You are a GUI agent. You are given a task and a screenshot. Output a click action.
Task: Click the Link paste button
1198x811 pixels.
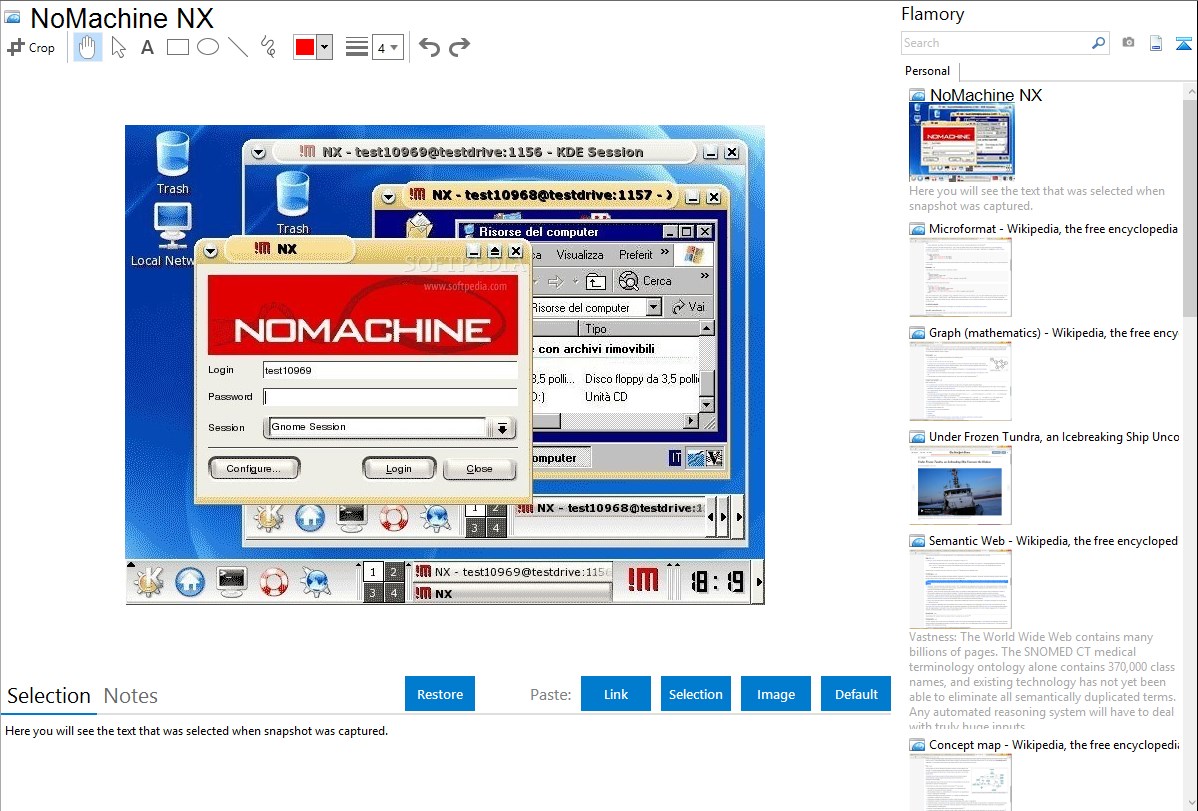tap(616, 694)
